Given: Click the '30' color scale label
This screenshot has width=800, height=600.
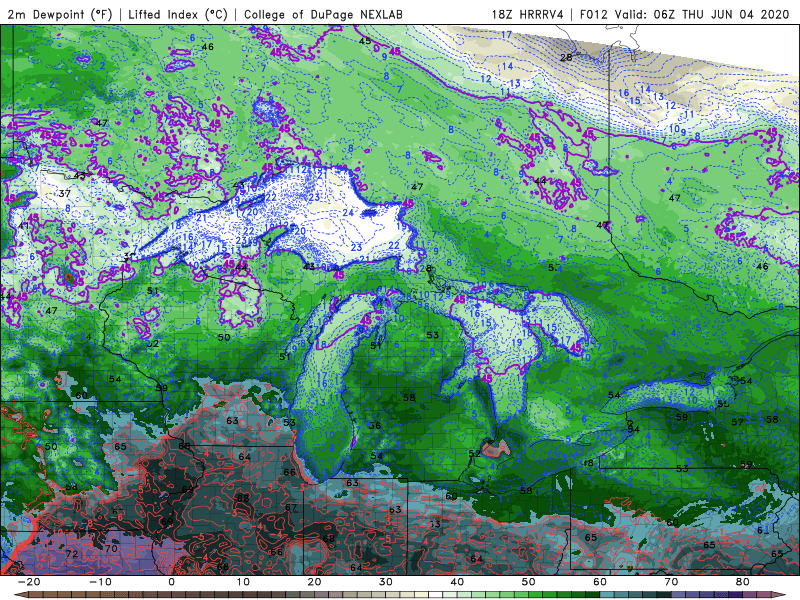Looking at the screenshot, I should tap(386, 582).
